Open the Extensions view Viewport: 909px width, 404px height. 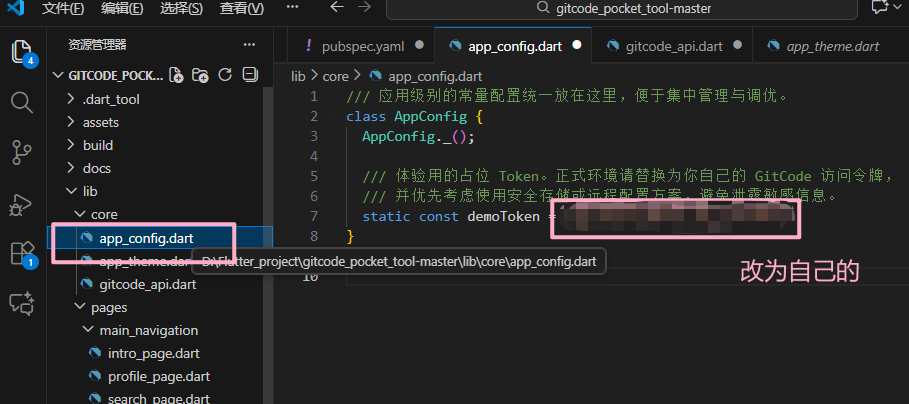click(x=21, y=253)
